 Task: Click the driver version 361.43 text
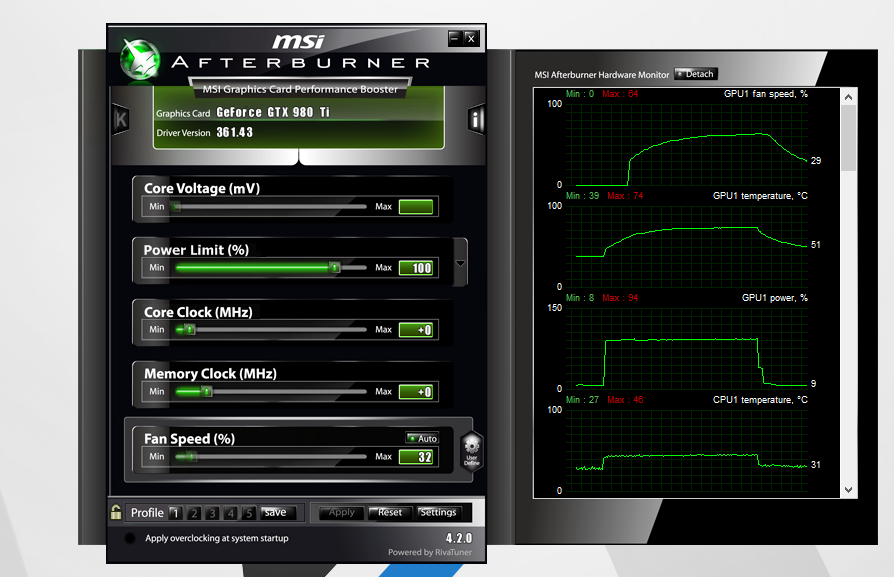pos(234,132)
